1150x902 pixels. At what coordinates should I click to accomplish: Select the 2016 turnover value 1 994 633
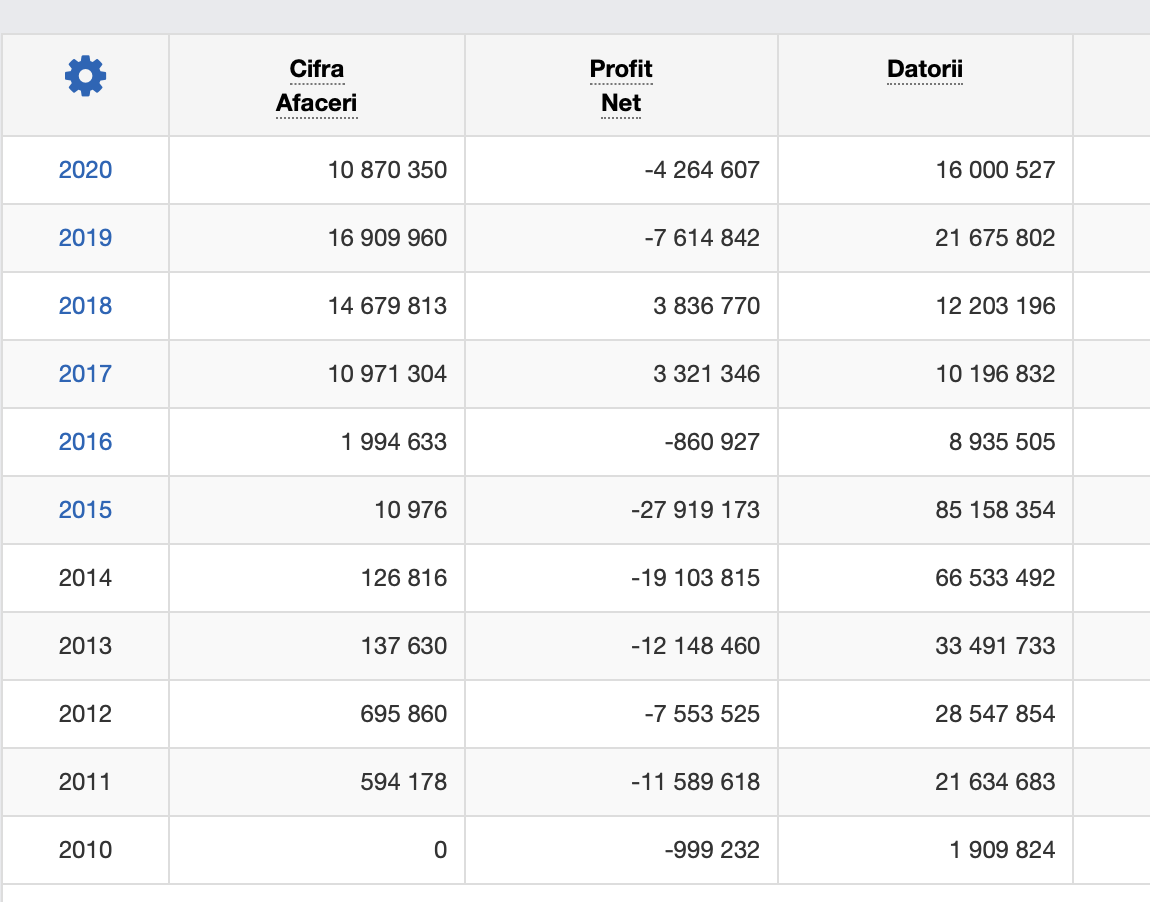[392, 442]
